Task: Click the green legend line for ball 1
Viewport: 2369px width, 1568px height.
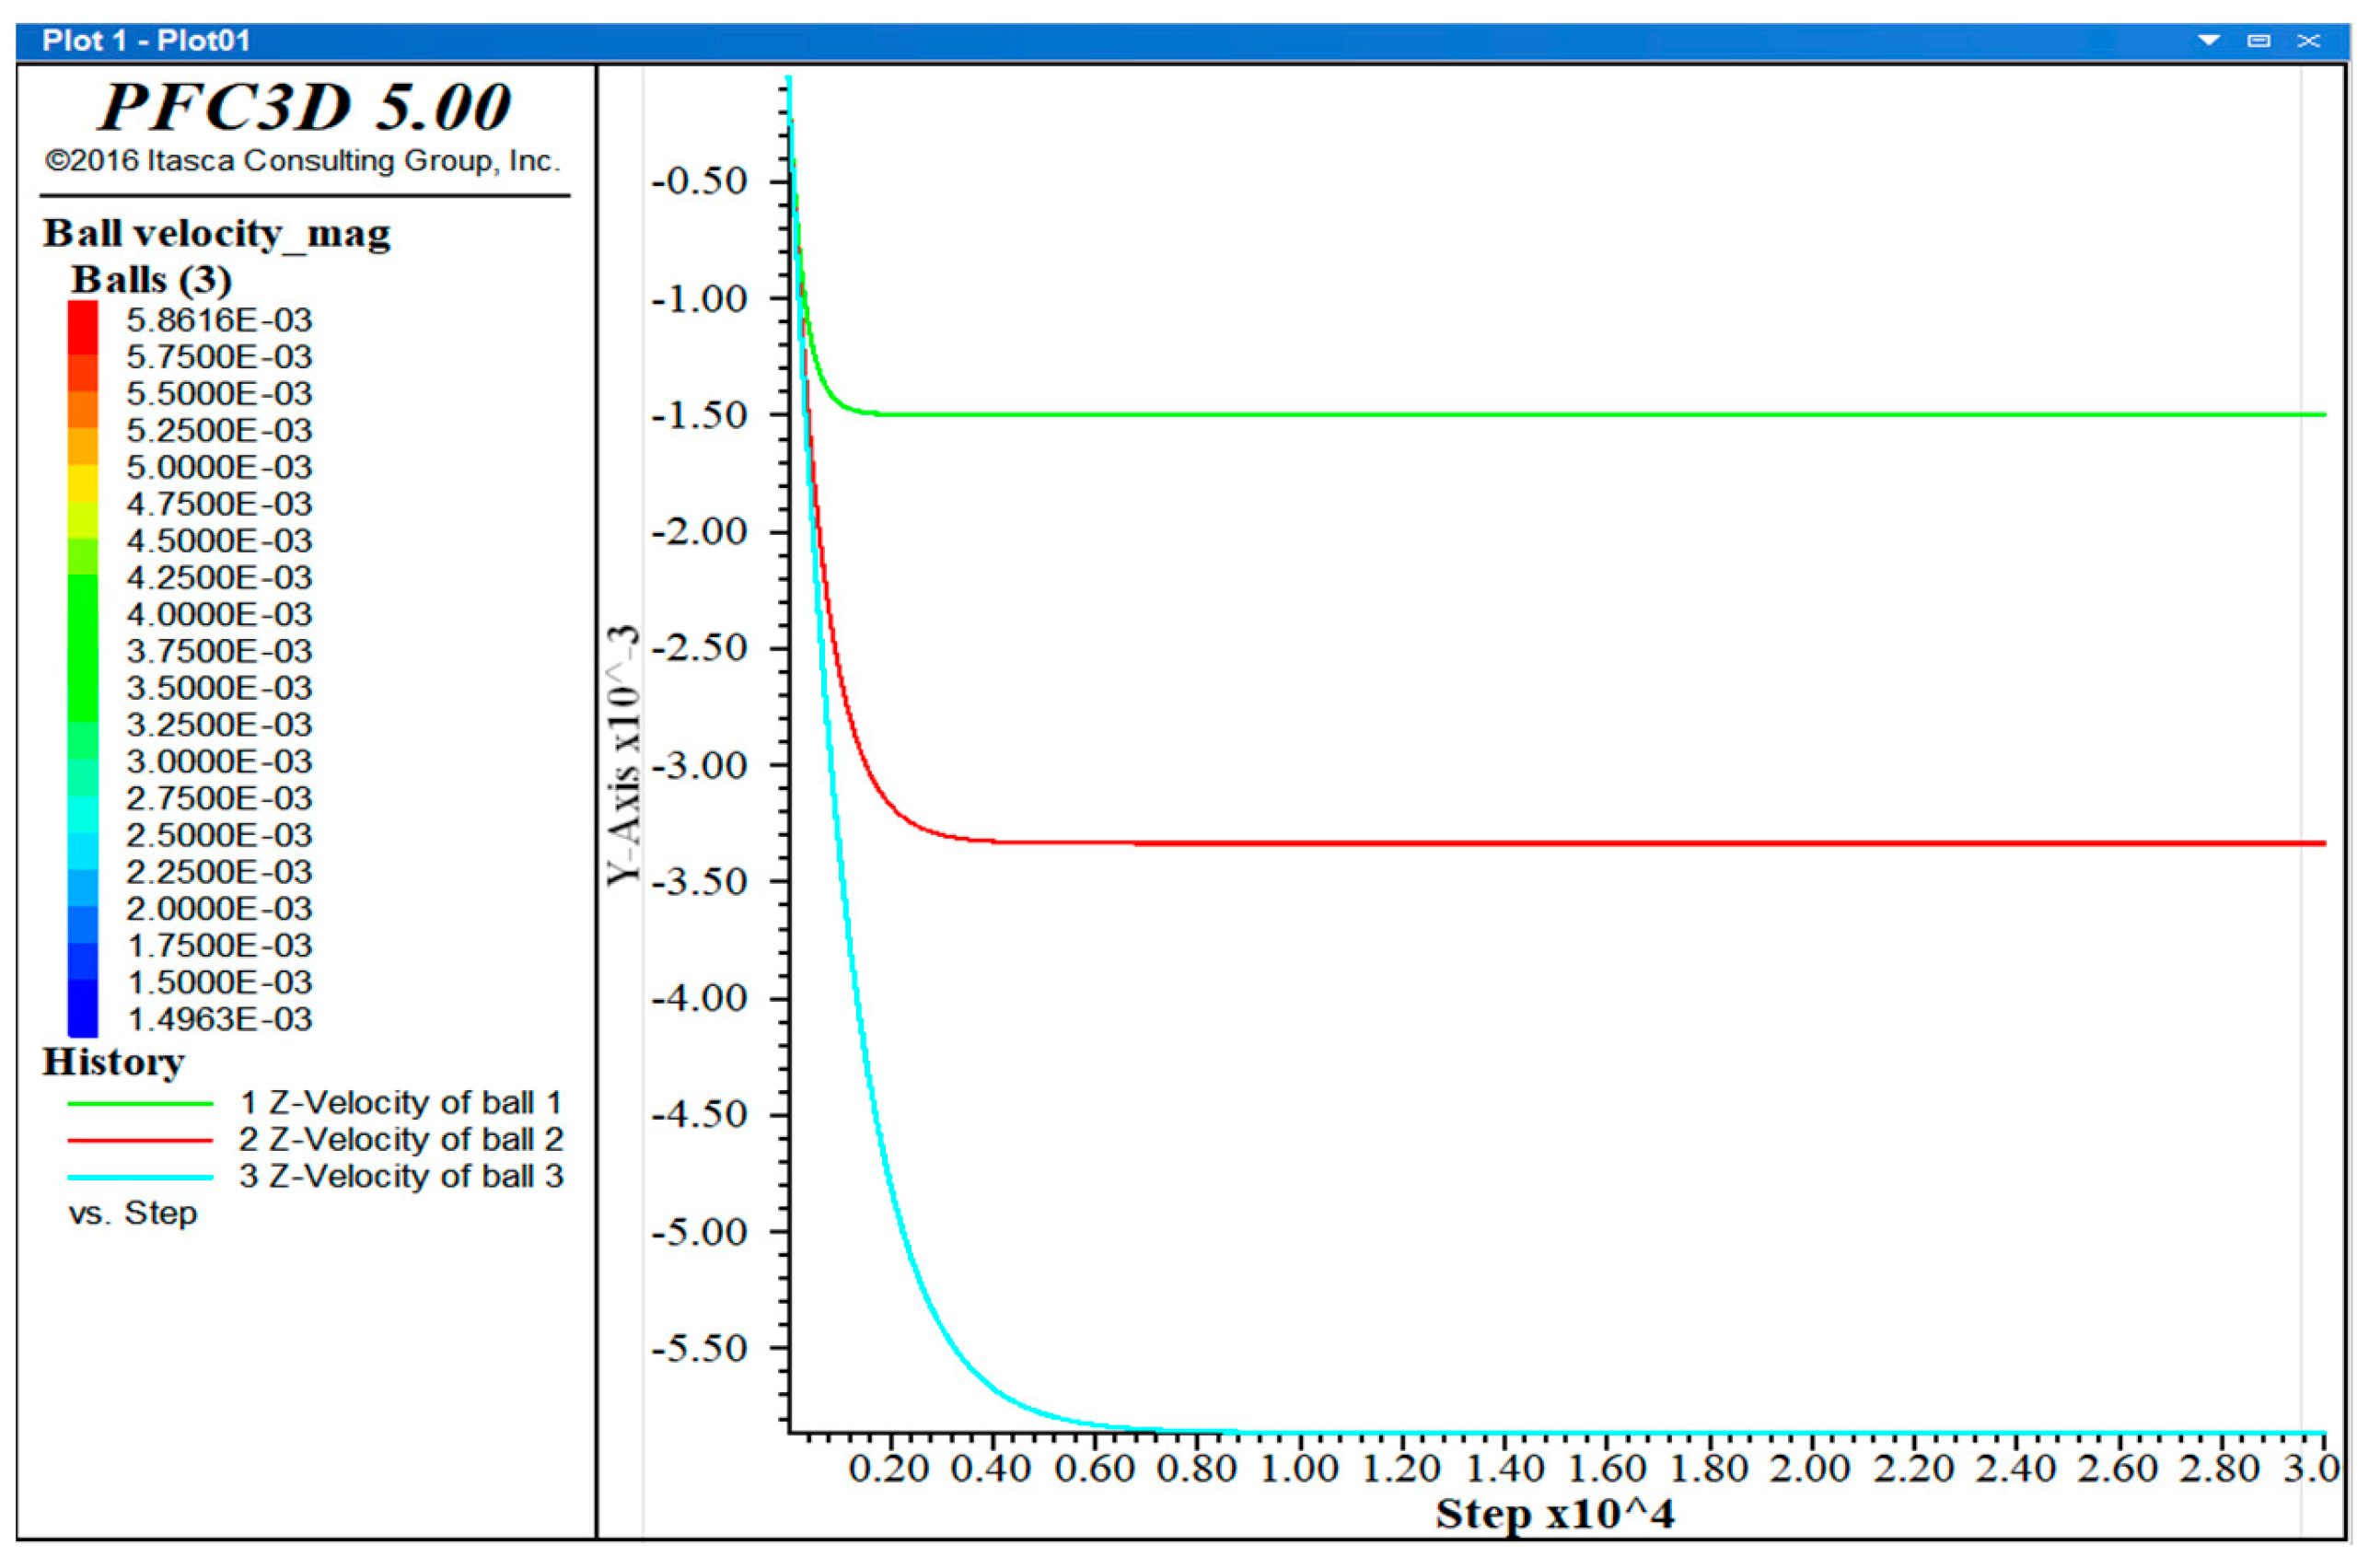Action: click(140, 1103)
